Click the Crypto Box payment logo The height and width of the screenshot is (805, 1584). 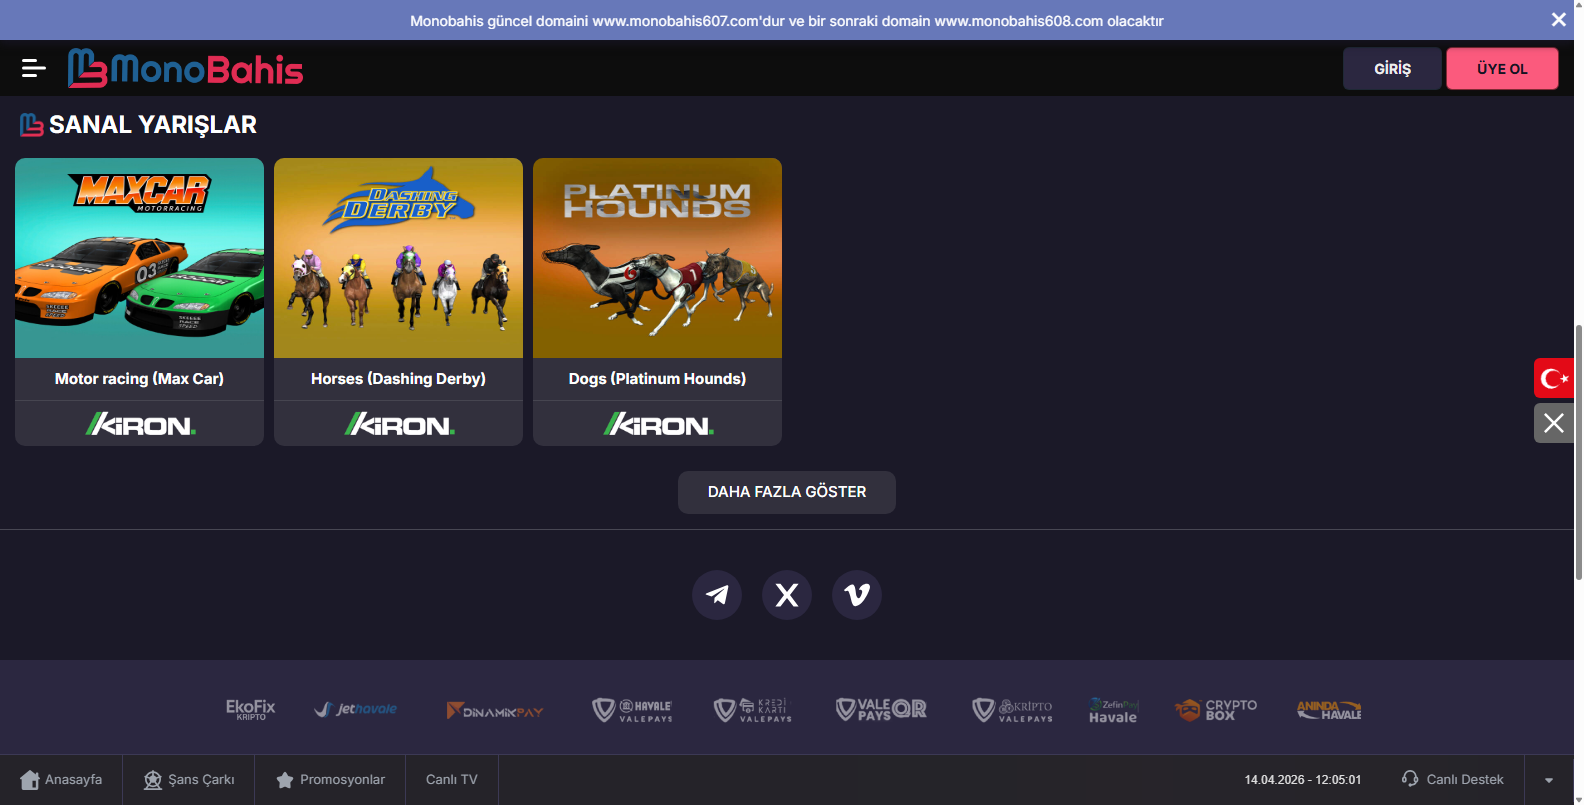(x=1216, y=710)
